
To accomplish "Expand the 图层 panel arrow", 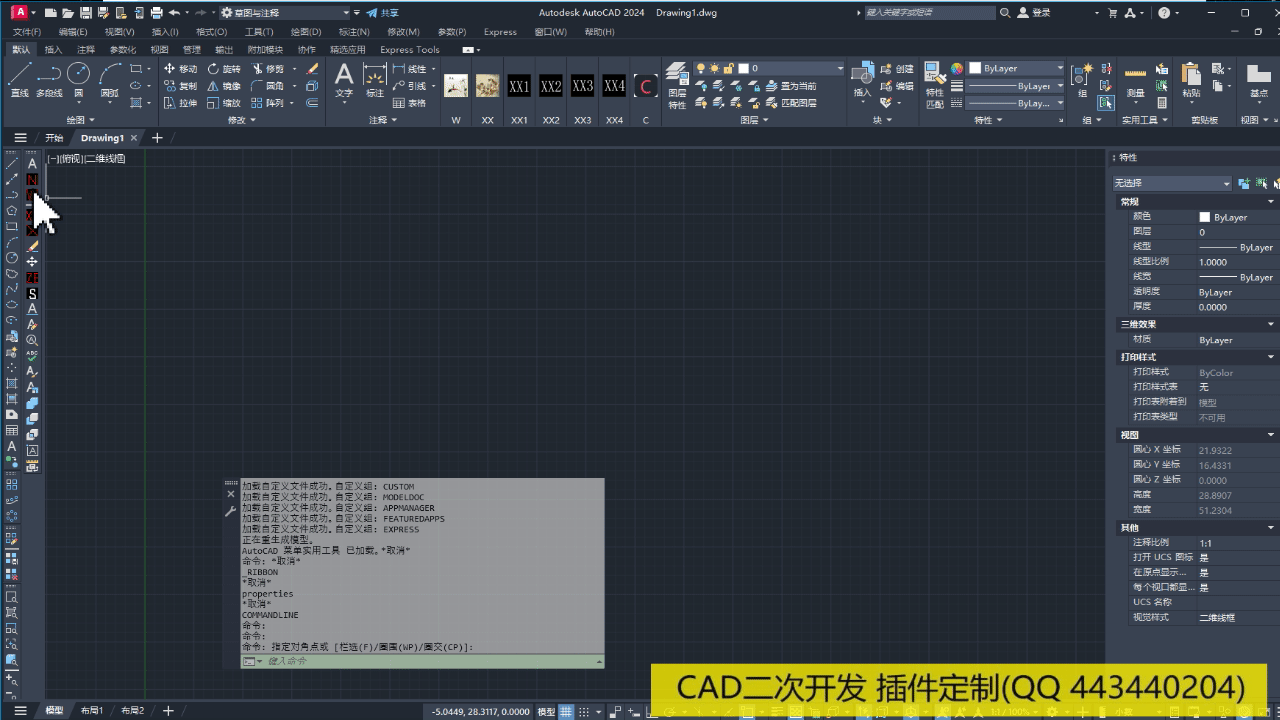I will click(x=765, y=120).
